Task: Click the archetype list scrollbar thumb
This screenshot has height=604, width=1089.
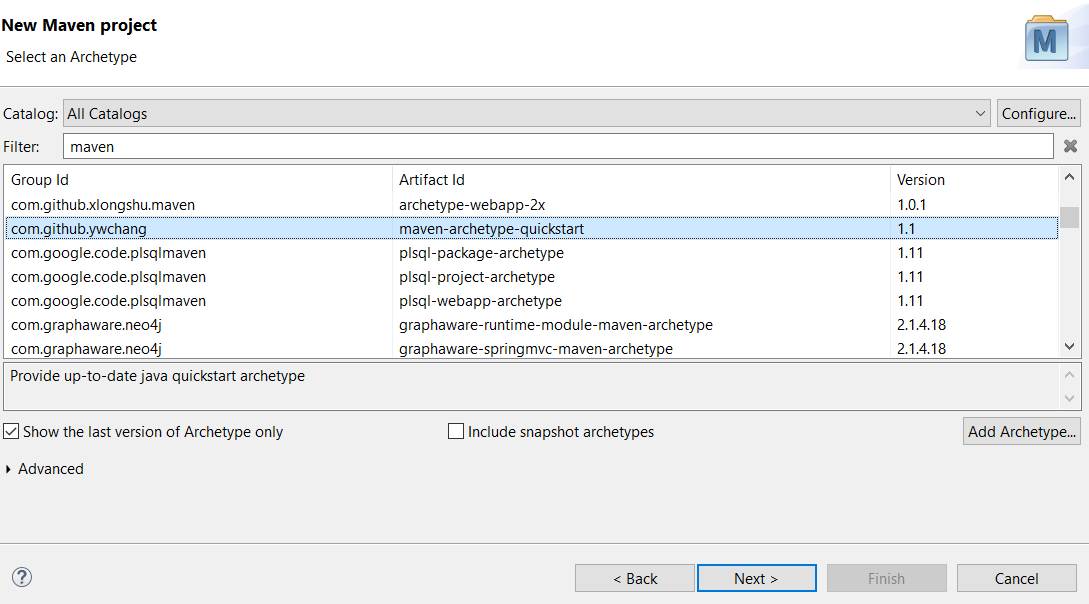Action: 1070,217
